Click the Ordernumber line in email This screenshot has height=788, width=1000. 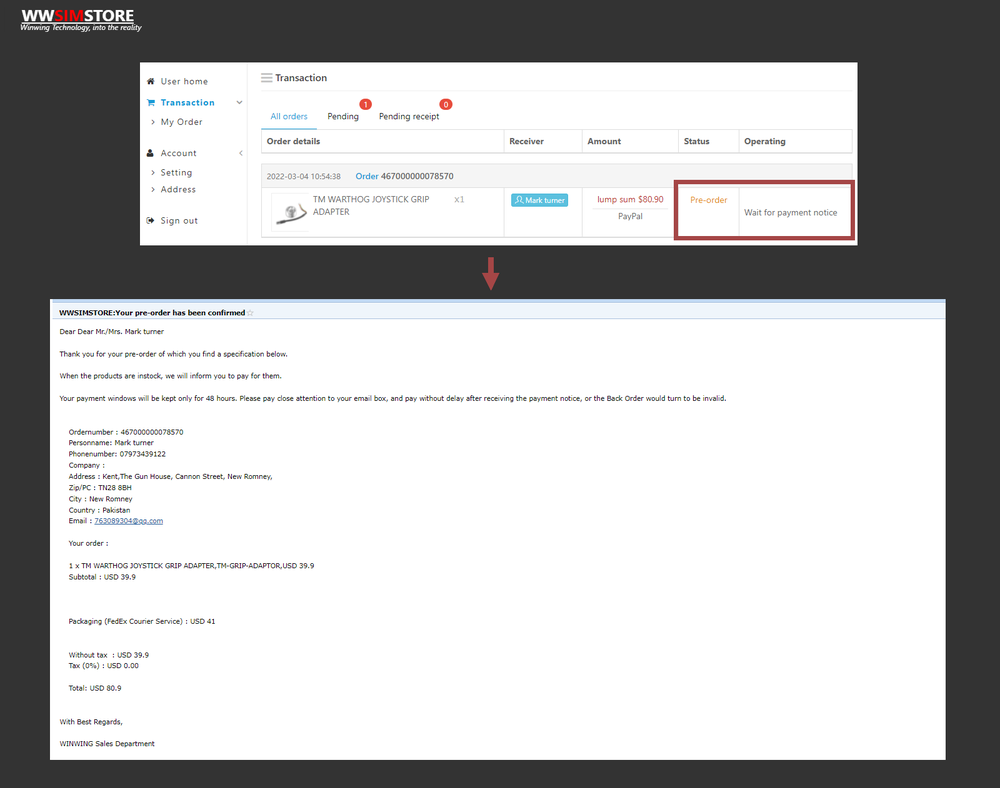pos(126,432)
